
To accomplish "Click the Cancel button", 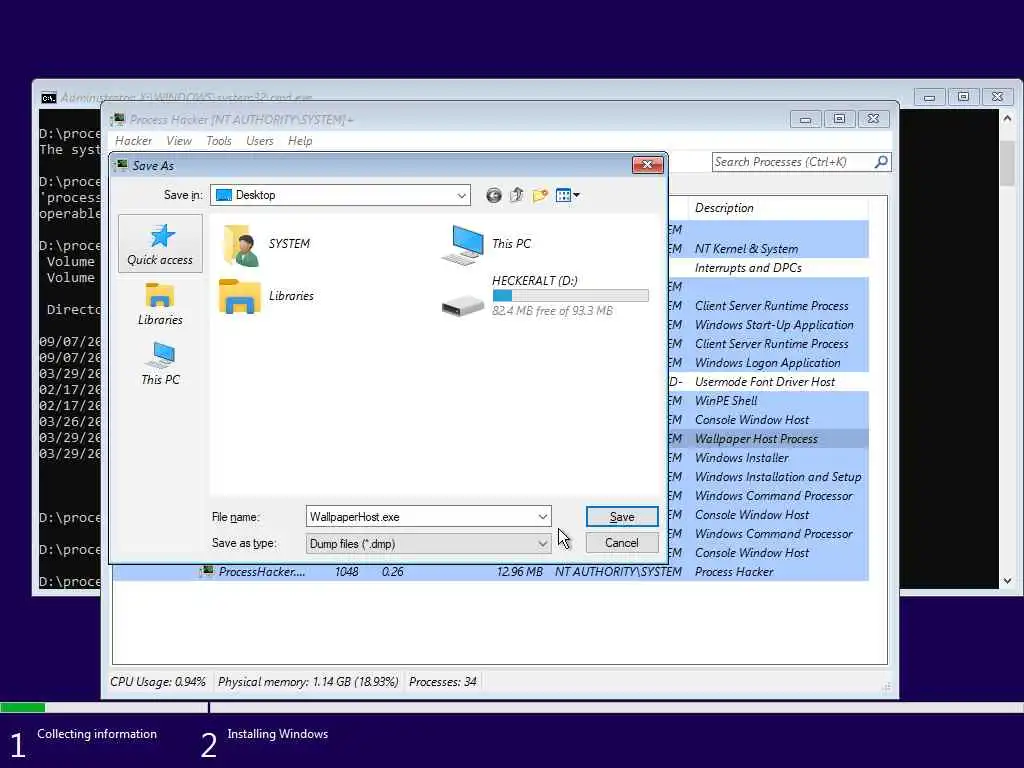I will (x=622, y=543).
